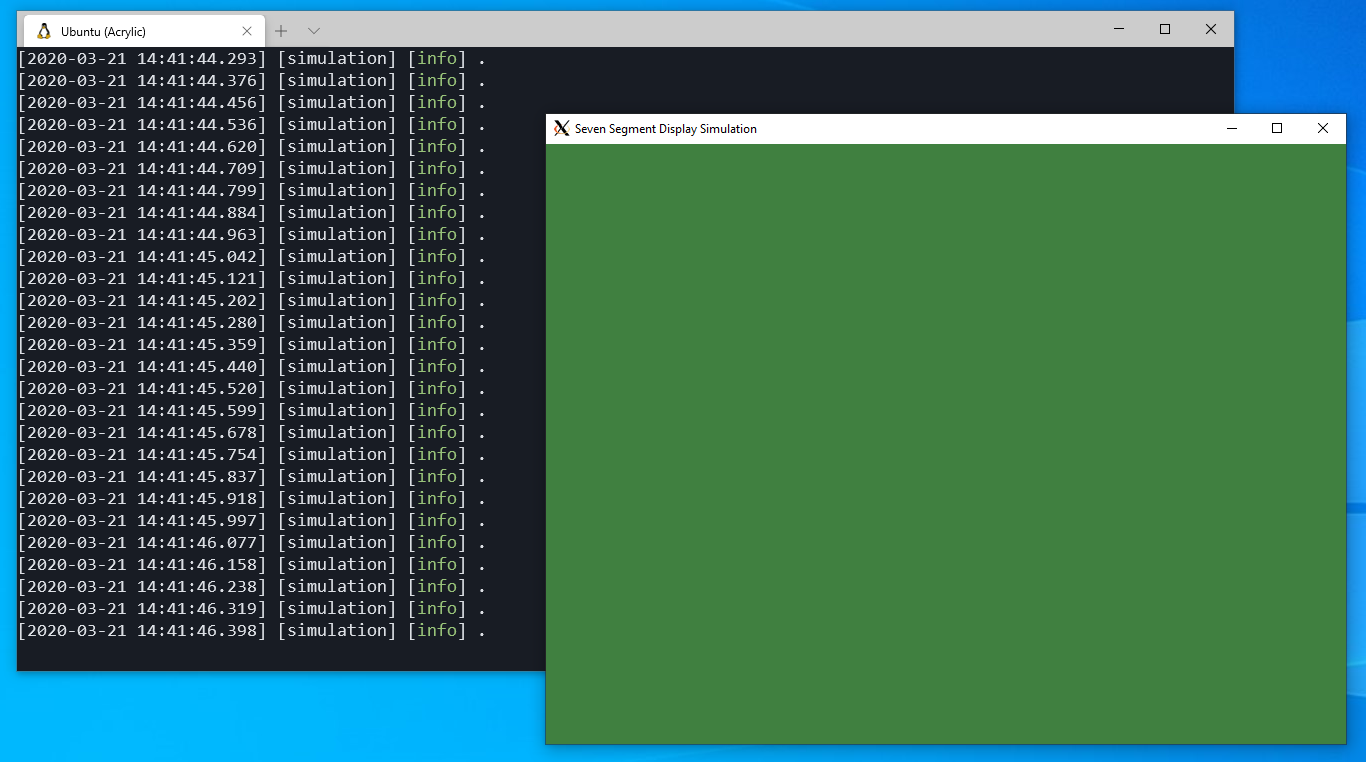This screenshot has width=1366, height=762.
Task: Click the log line timestamped 14:41:44.799
Action: tap(253, 190)
